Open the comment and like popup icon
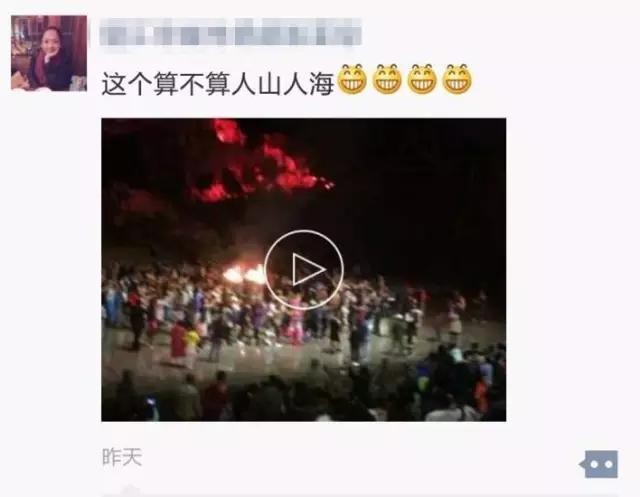The image size is (640, 497). [x=599, y=464]
